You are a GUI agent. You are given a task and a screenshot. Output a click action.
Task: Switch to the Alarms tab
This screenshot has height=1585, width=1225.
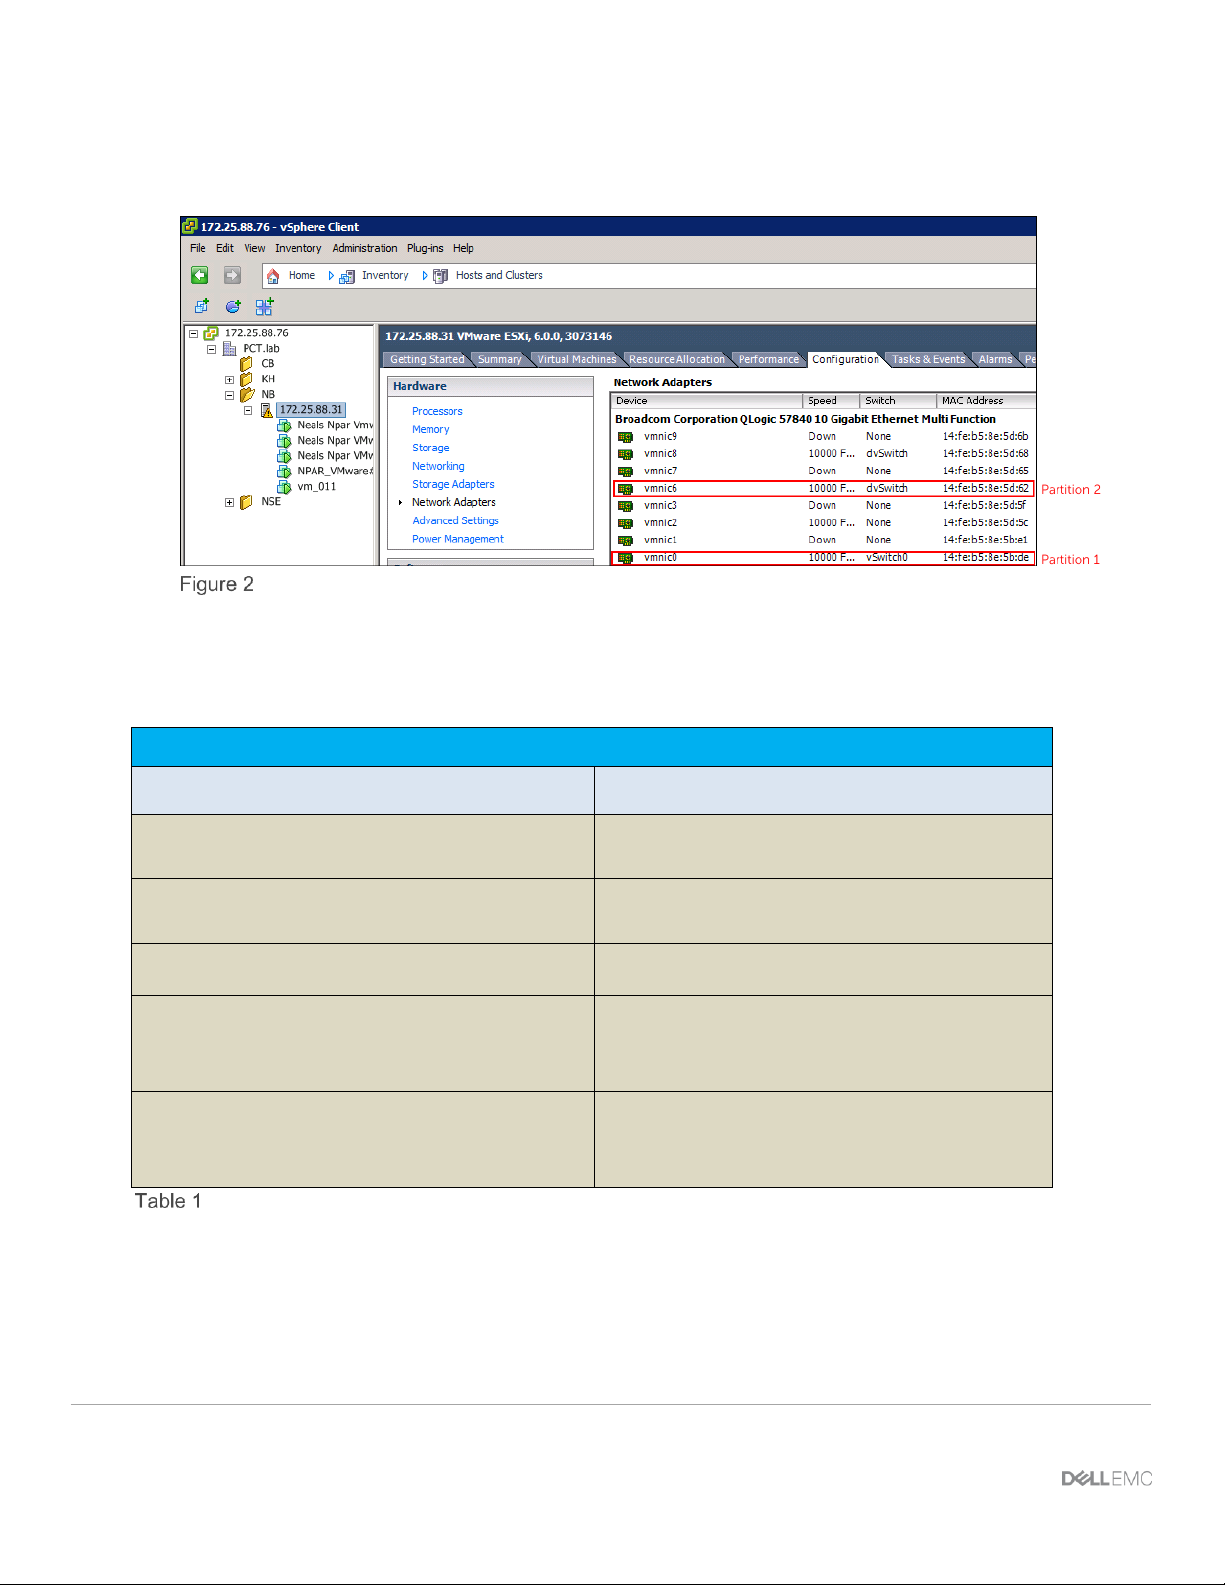pyautogui.click(x=995, y=360)
